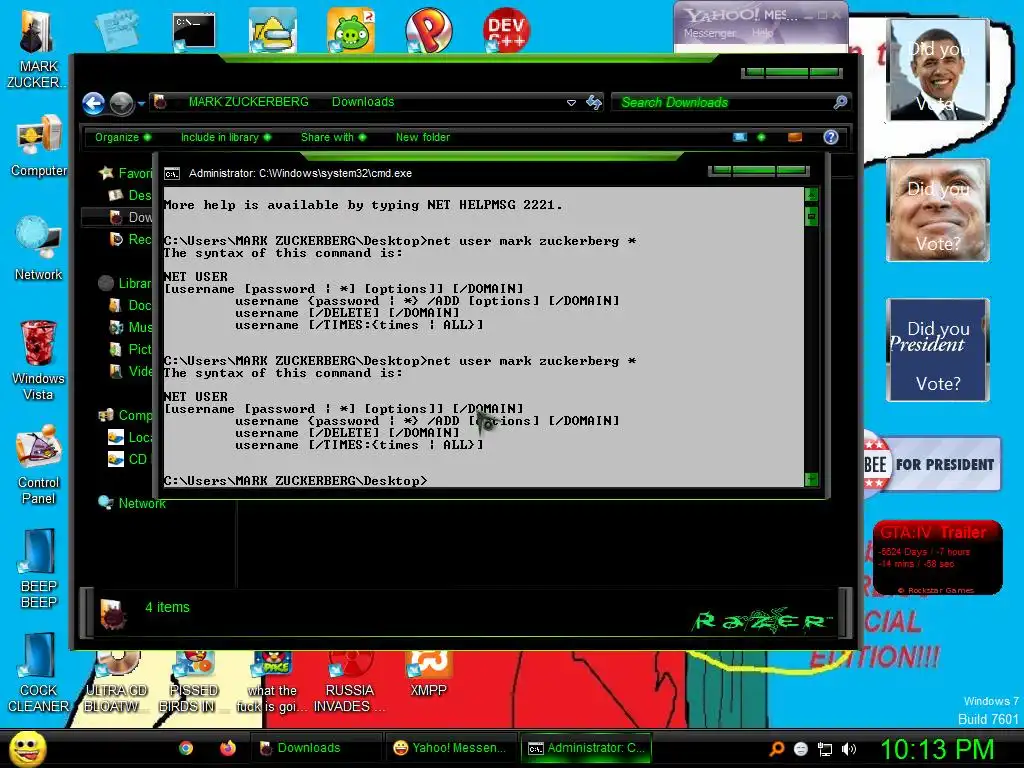This screenshot has height=768, width=1024.
Task: Click the cmd.exe title bar icon
Action: coord(172,174)
